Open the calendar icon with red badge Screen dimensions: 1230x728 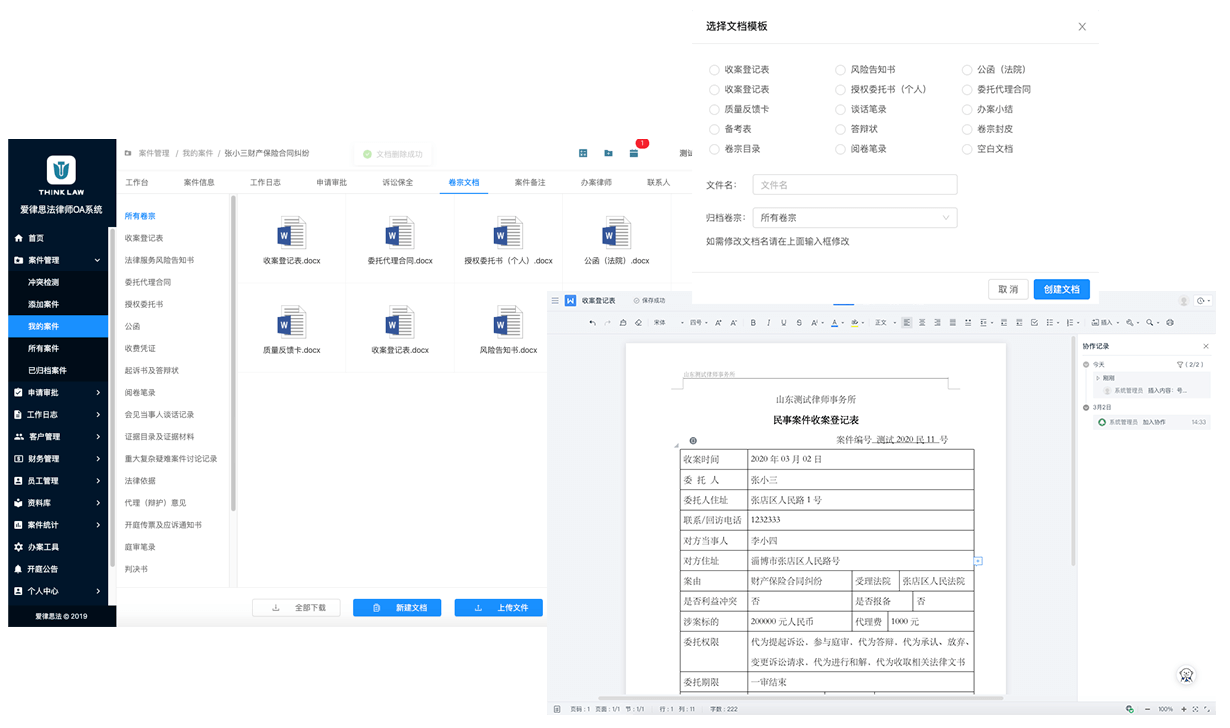[x=634, y=153]
